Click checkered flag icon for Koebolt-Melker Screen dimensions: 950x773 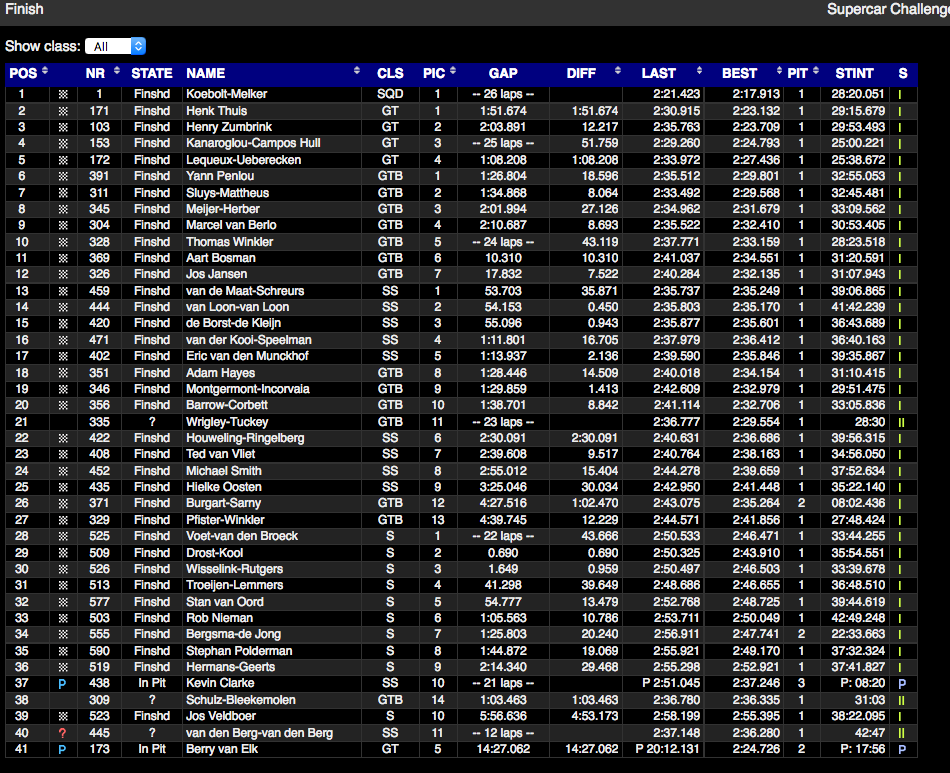pos(64,94)
